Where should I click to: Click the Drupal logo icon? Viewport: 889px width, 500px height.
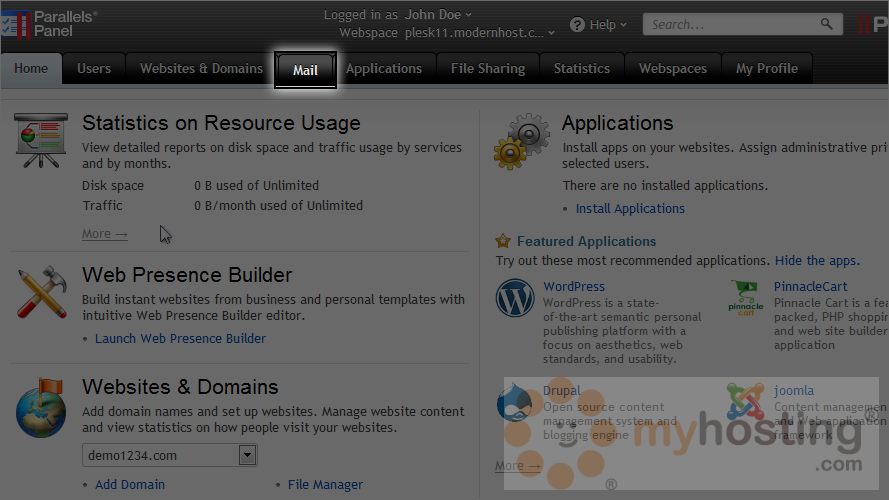(514, 402)
